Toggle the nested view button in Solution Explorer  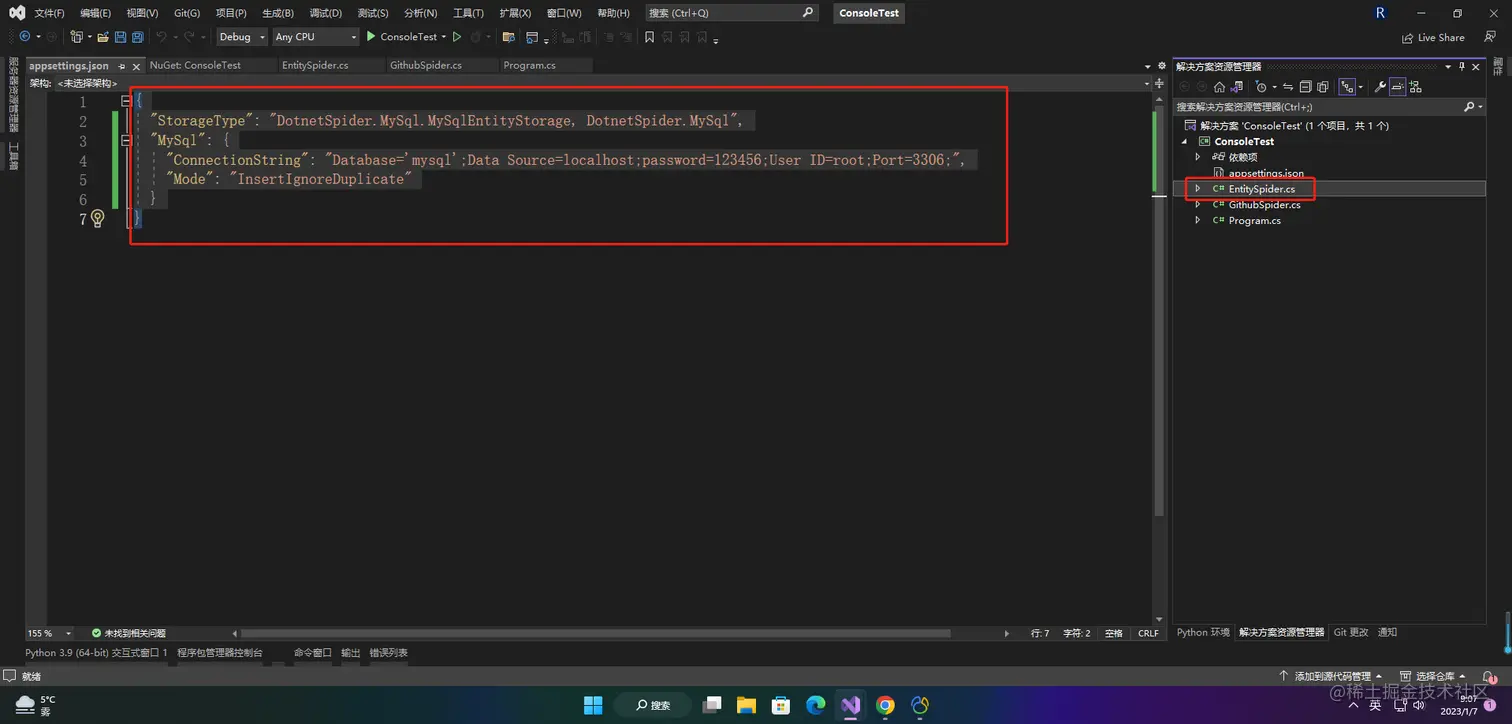click(x=1347, y=87)
